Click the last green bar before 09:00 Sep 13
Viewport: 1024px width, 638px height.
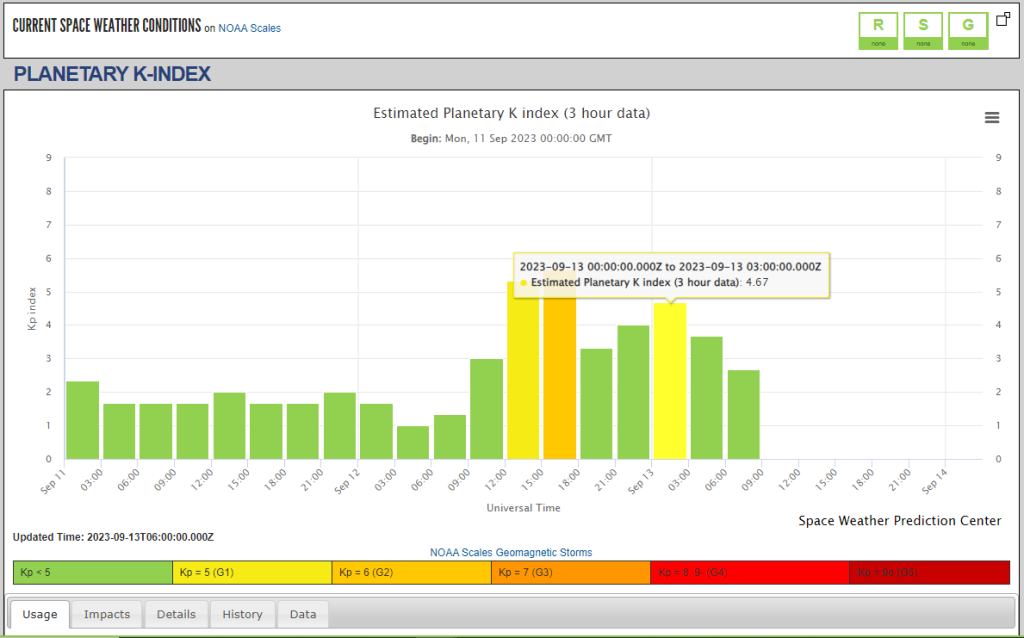coord(744,415)
